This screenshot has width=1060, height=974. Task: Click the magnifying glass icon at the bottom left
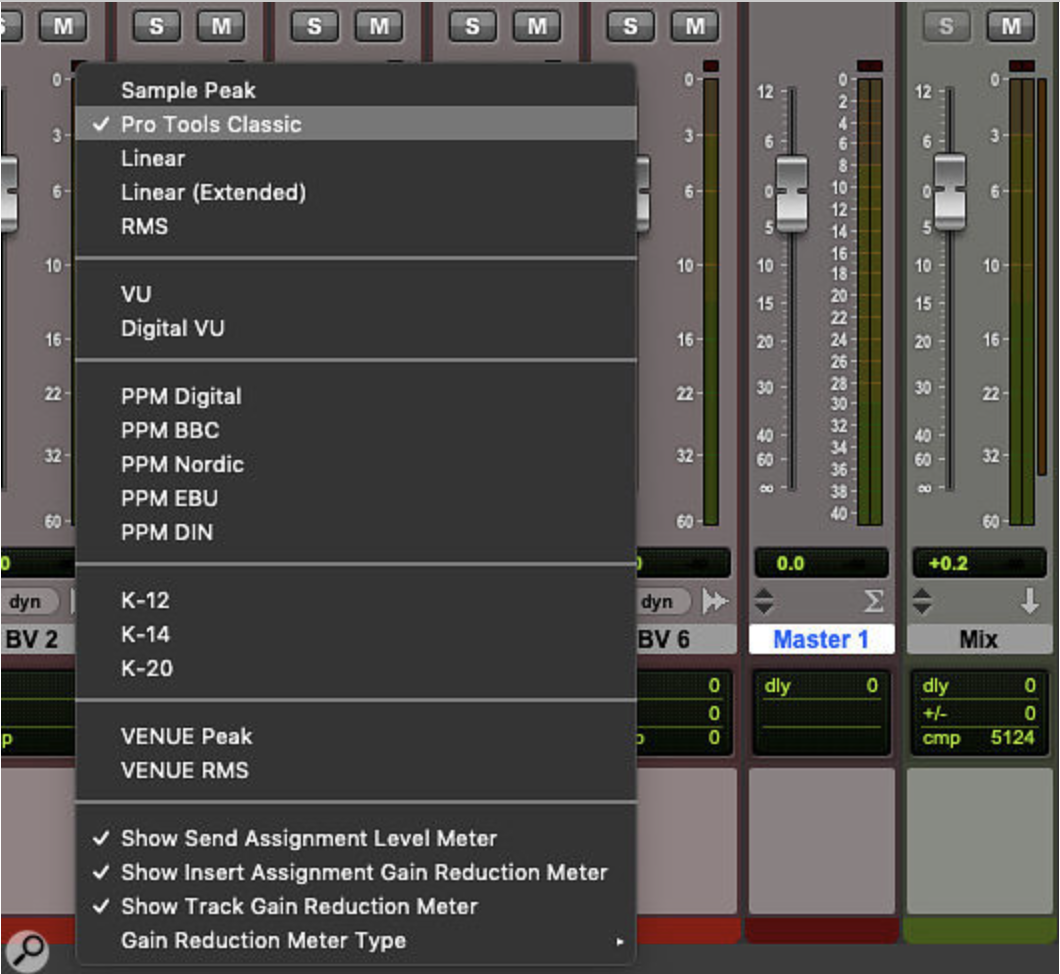[26, 950]
